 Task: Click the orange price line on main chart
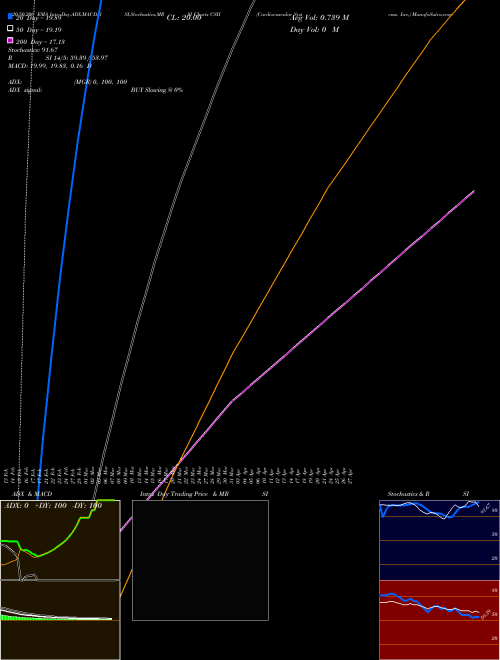tap(328, 189)
